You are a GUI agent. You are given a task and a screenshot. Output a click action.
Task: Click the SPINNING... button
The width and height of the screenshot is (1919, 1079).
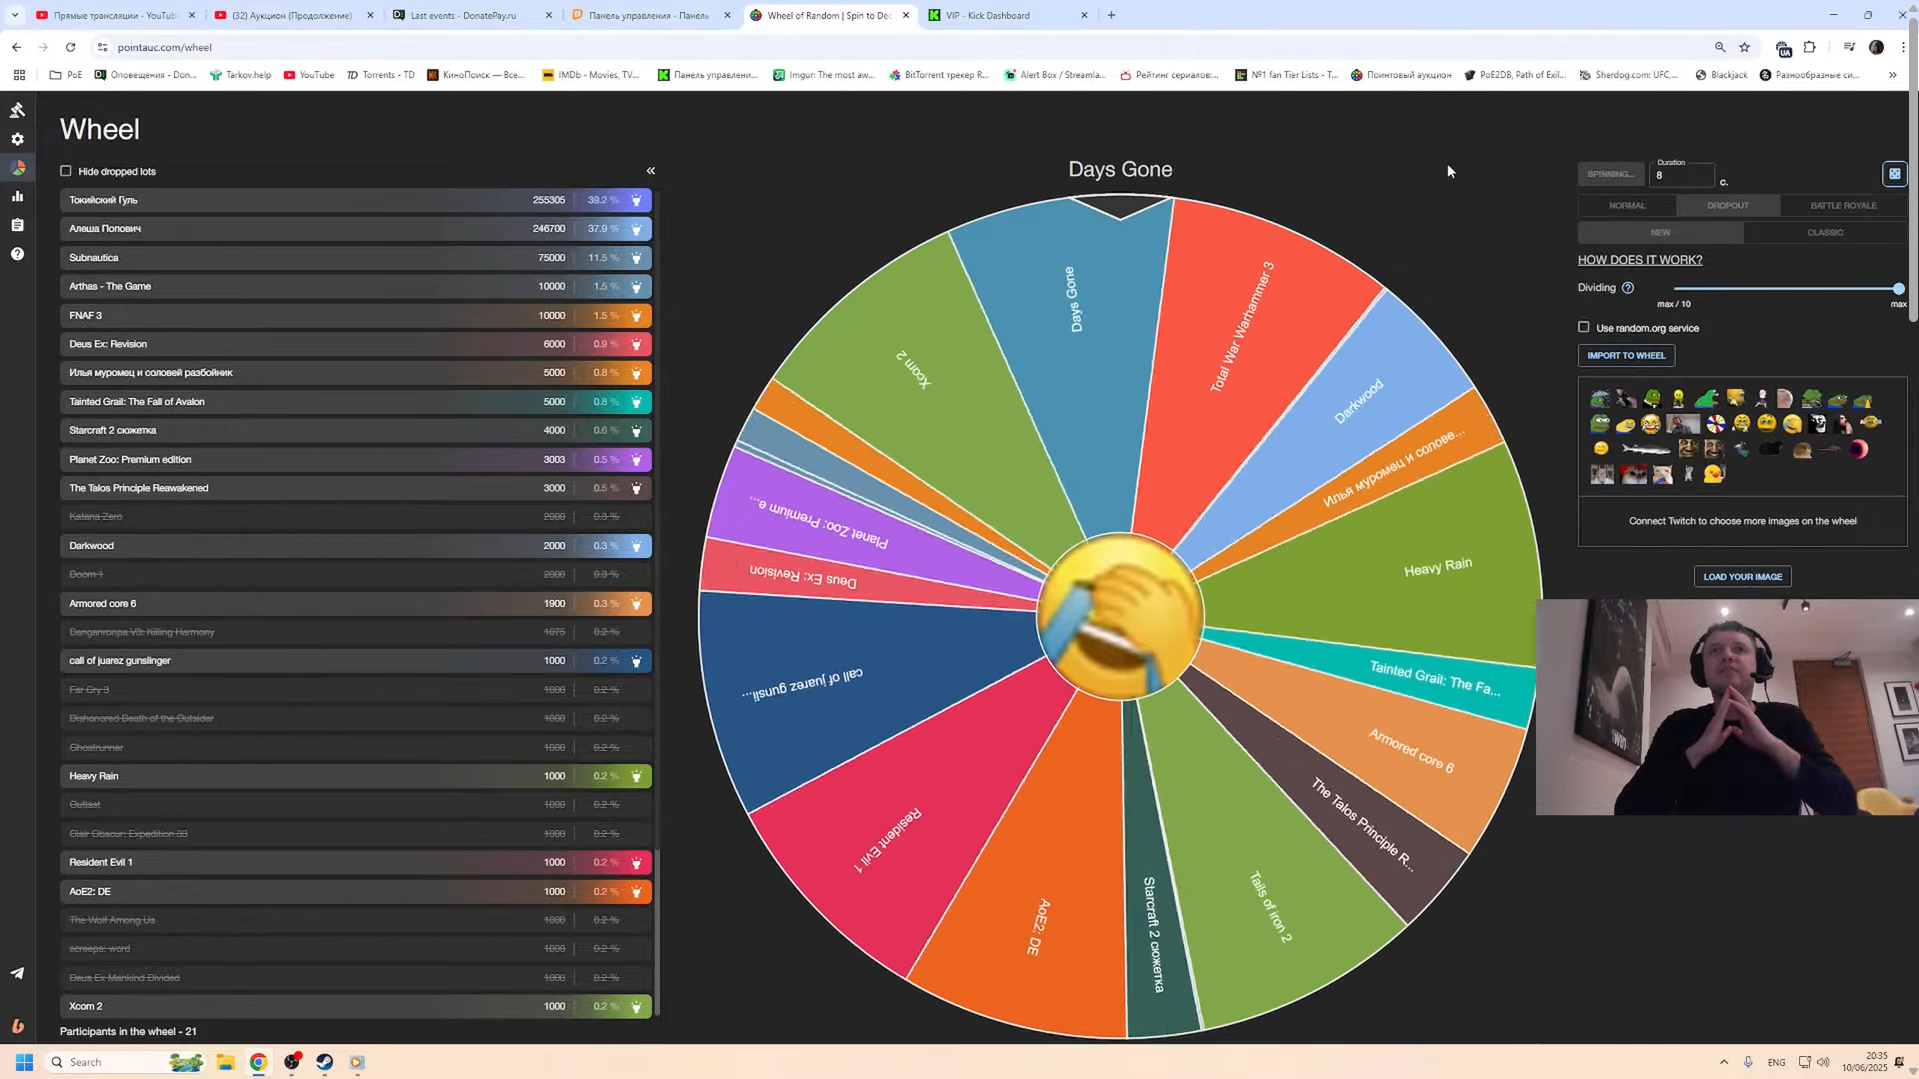pyautogui.click(x=1610, y=174)
